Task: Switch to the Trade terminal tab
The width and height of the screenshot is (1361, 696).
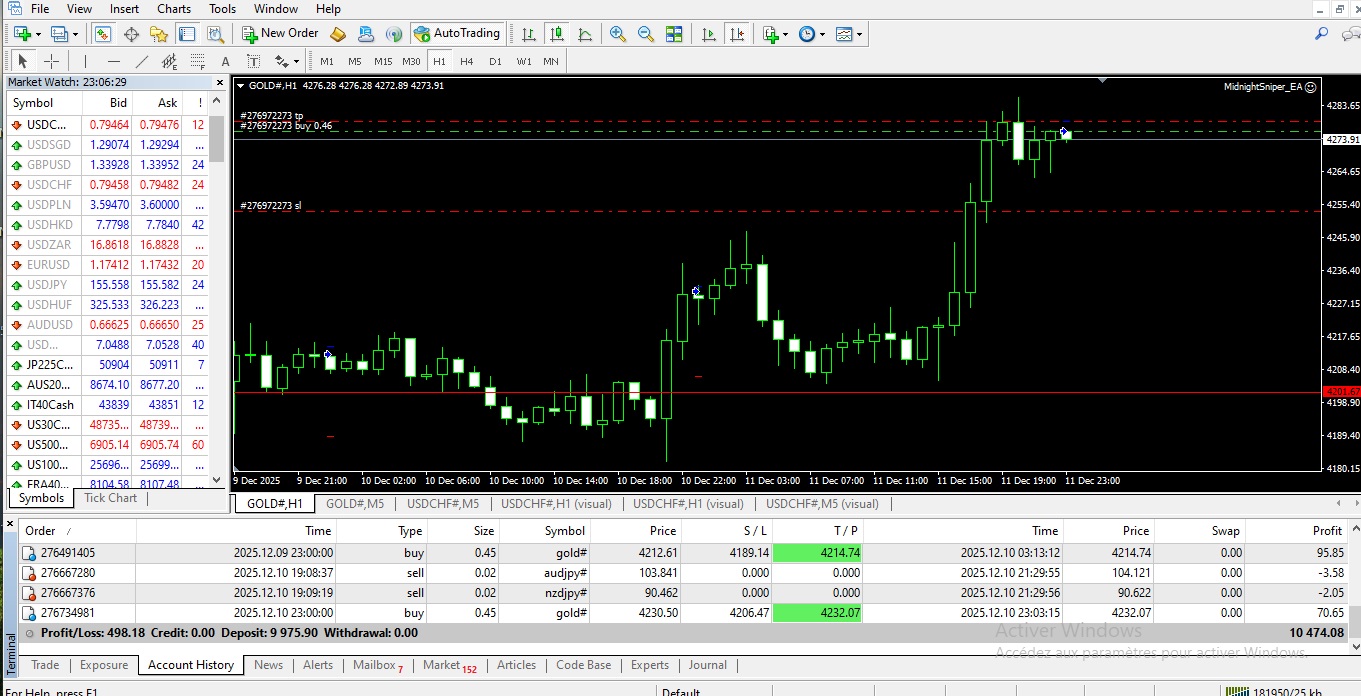Action: point(45,665)
